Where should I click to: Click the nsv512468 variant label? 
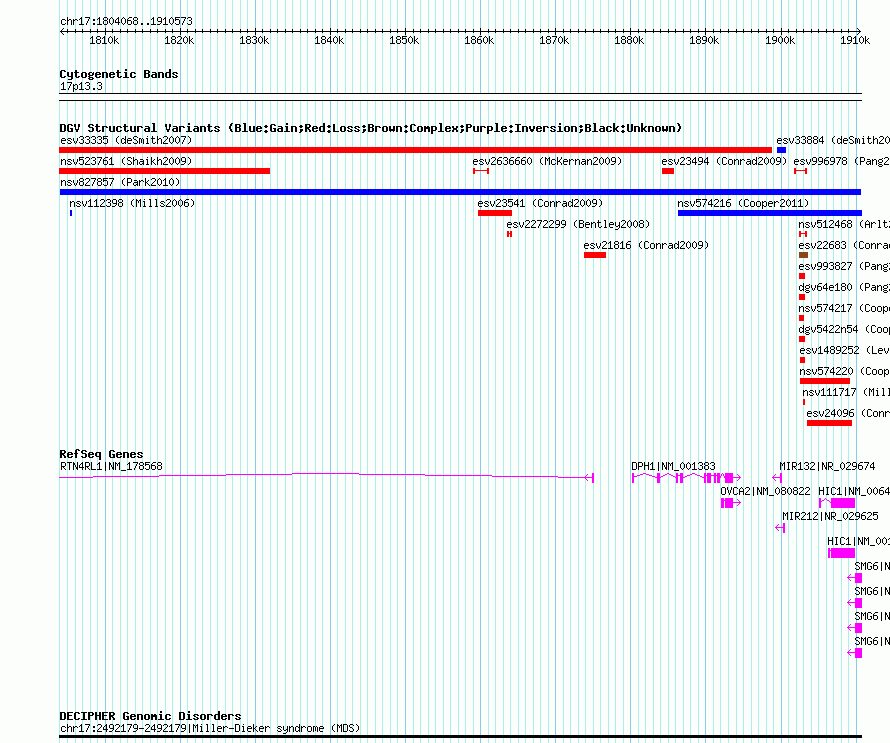[x=843, y=224]
